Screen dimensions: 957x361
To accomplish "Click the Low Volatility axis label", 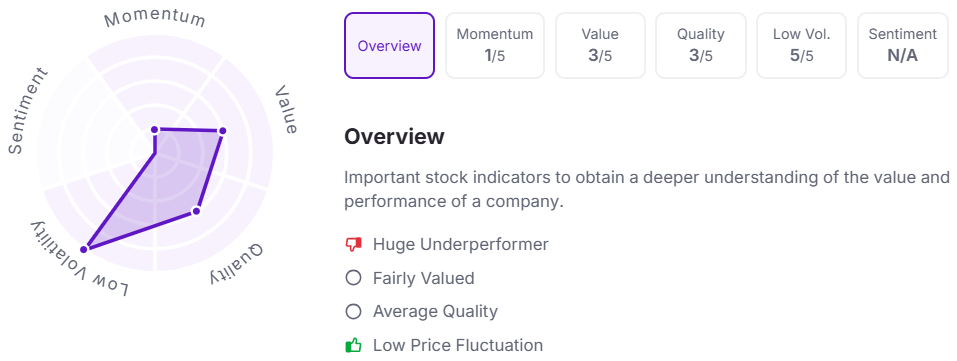I will click(80, 258).
